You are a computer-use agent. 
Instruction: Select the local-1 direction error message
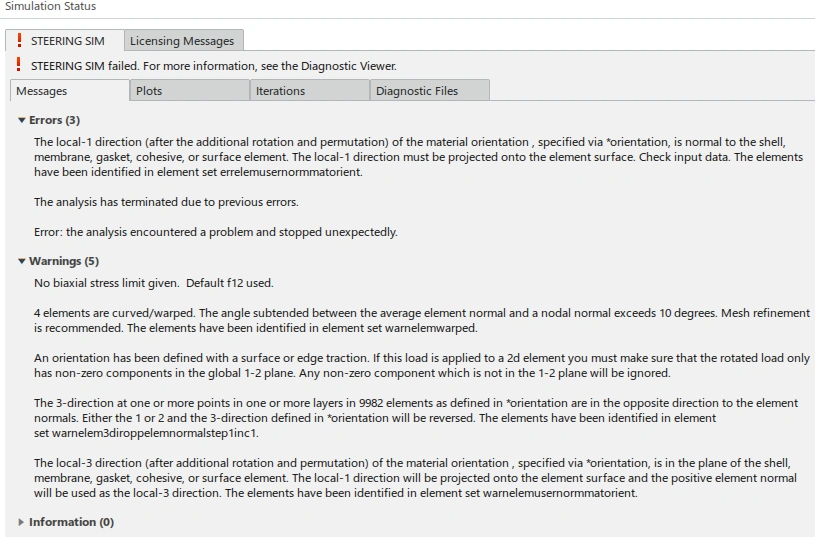(x=416, y=157)
